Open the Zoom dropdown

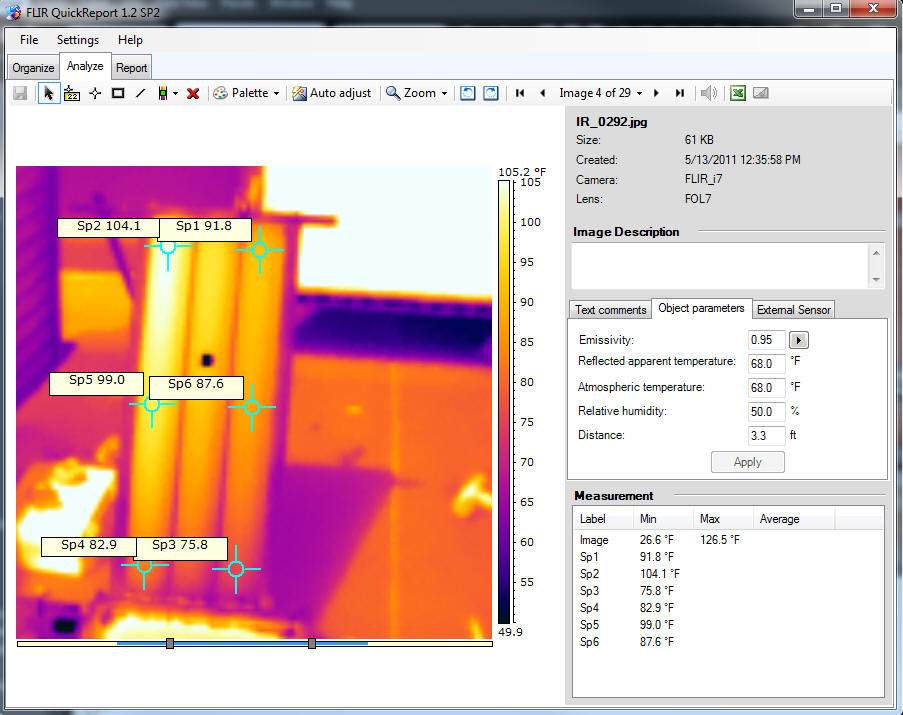point(416,93)
